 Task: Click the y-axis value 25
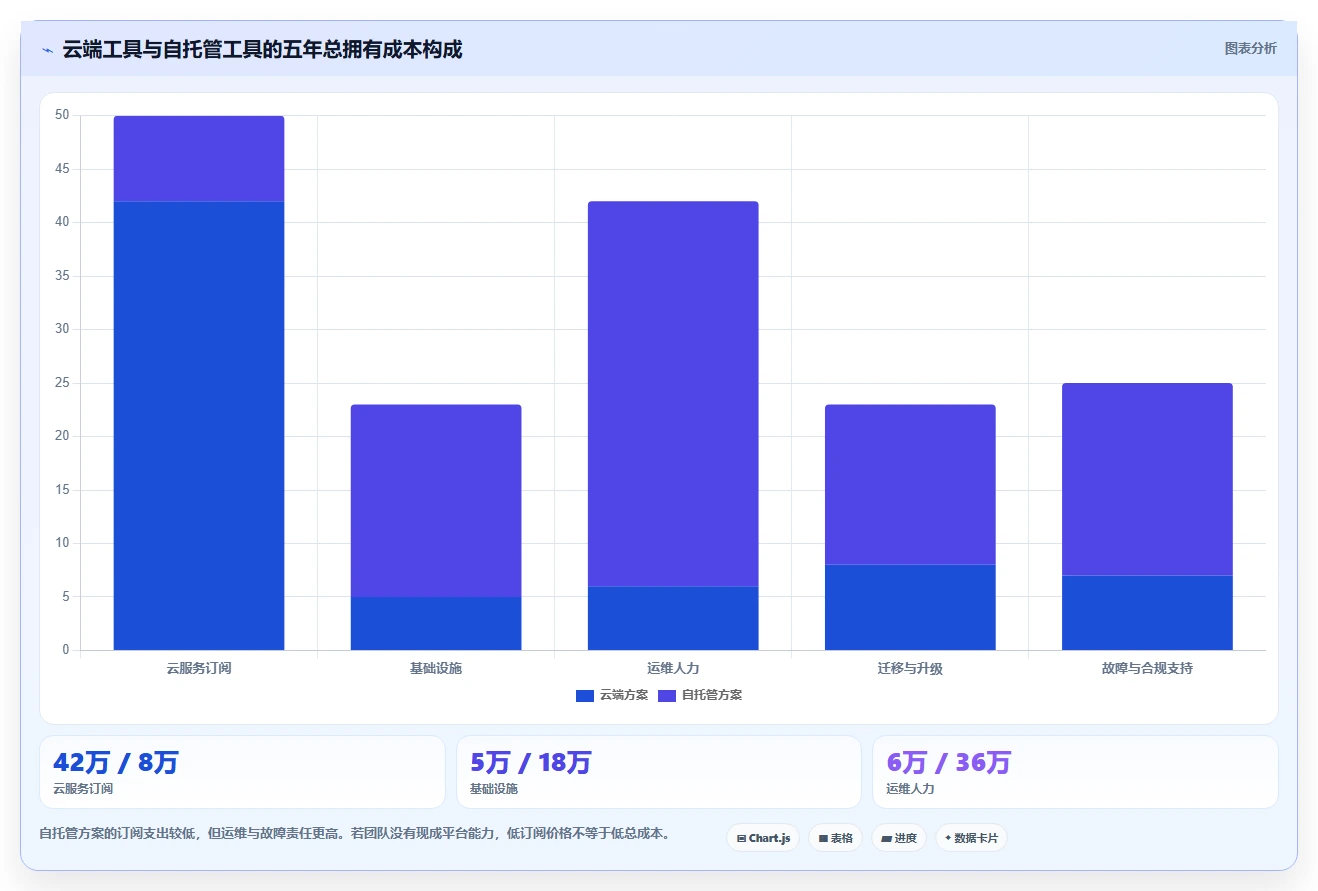point(62,383)
